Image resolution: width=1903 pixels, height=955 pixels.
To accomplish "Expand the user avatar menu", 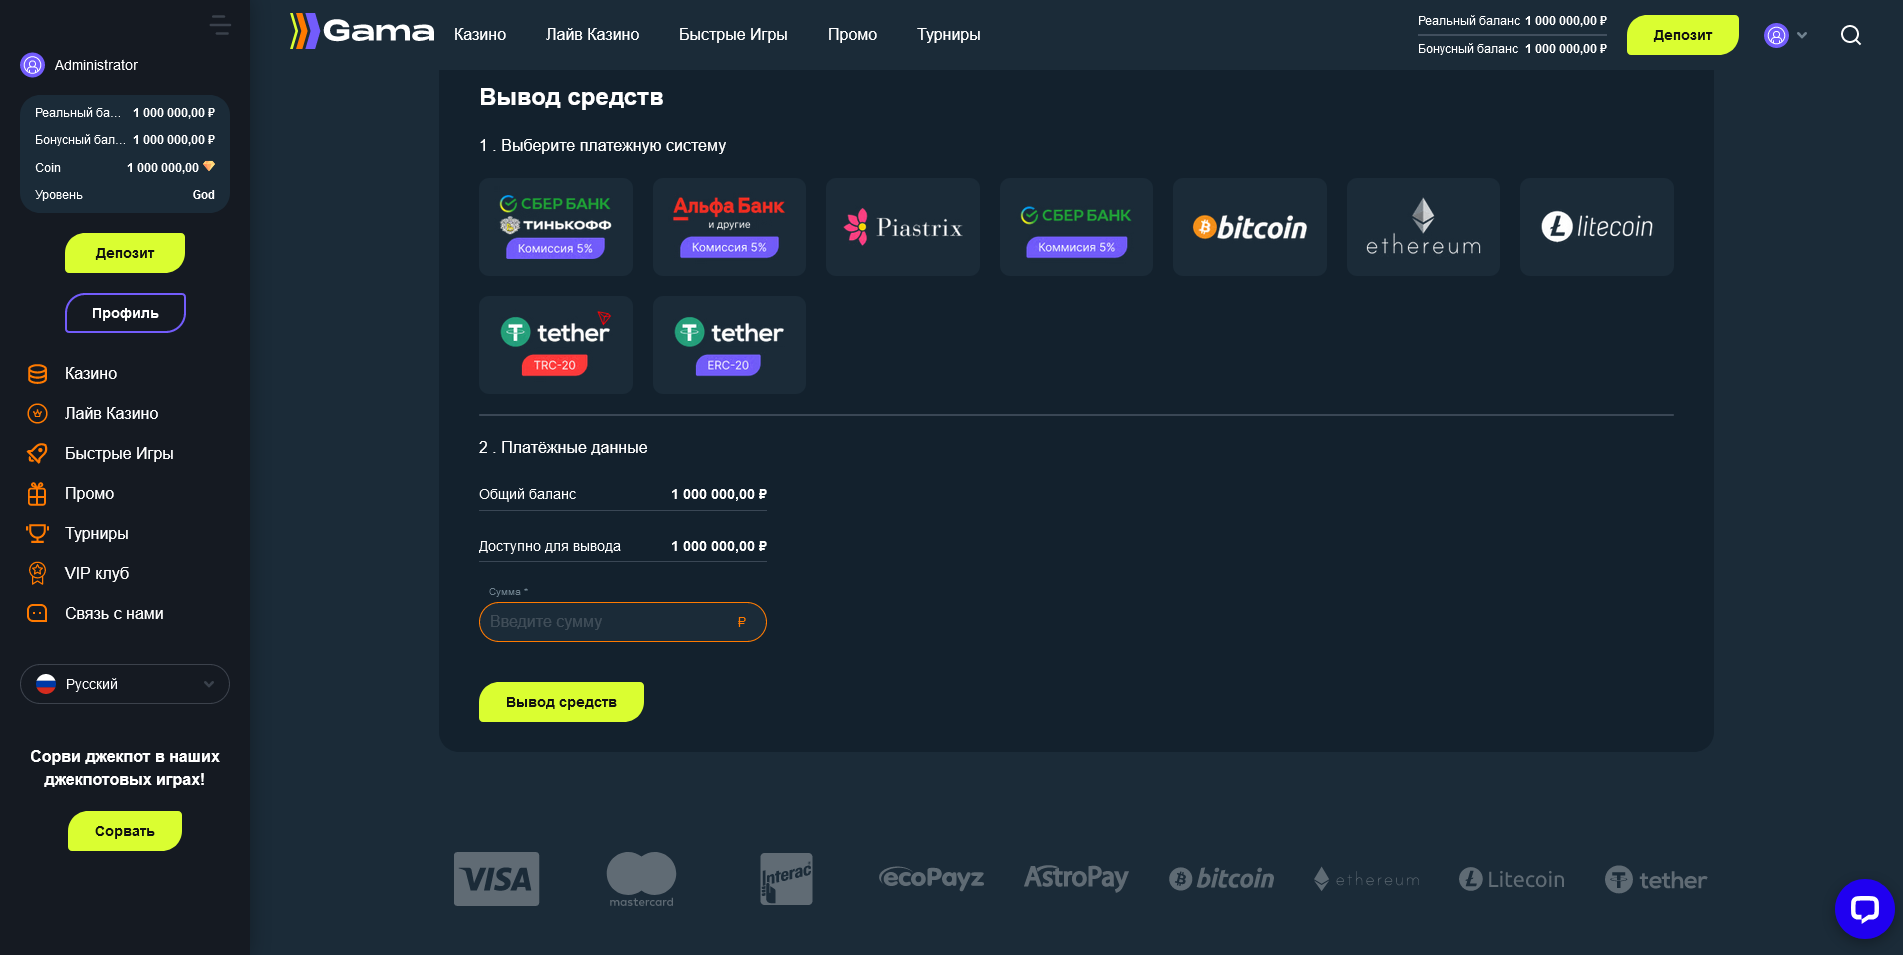I will pyautogui.click(x=1785, y=36).
